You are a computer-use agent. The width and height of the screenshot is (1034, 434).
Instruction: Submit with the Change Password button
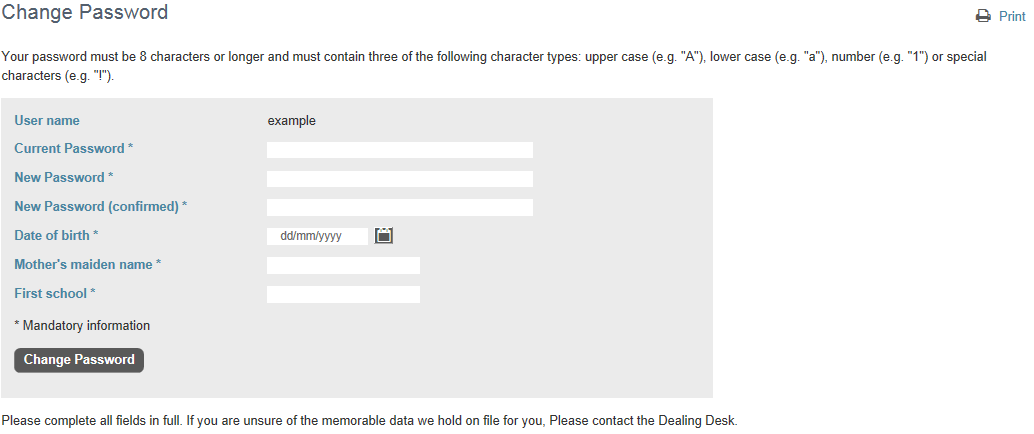point(79,360)
